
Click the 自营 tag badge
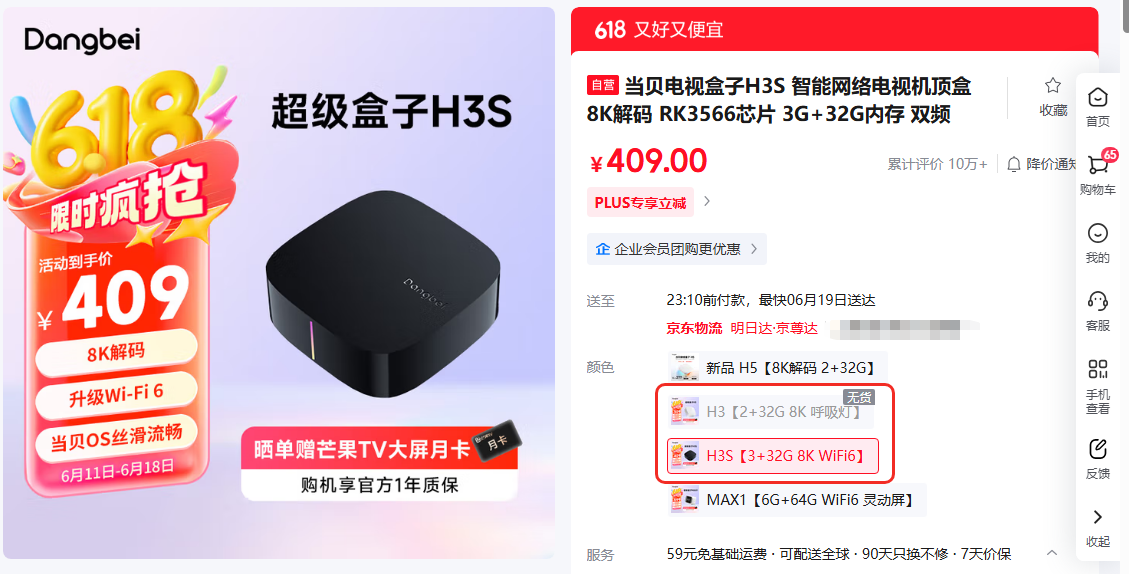coord(603,85)
